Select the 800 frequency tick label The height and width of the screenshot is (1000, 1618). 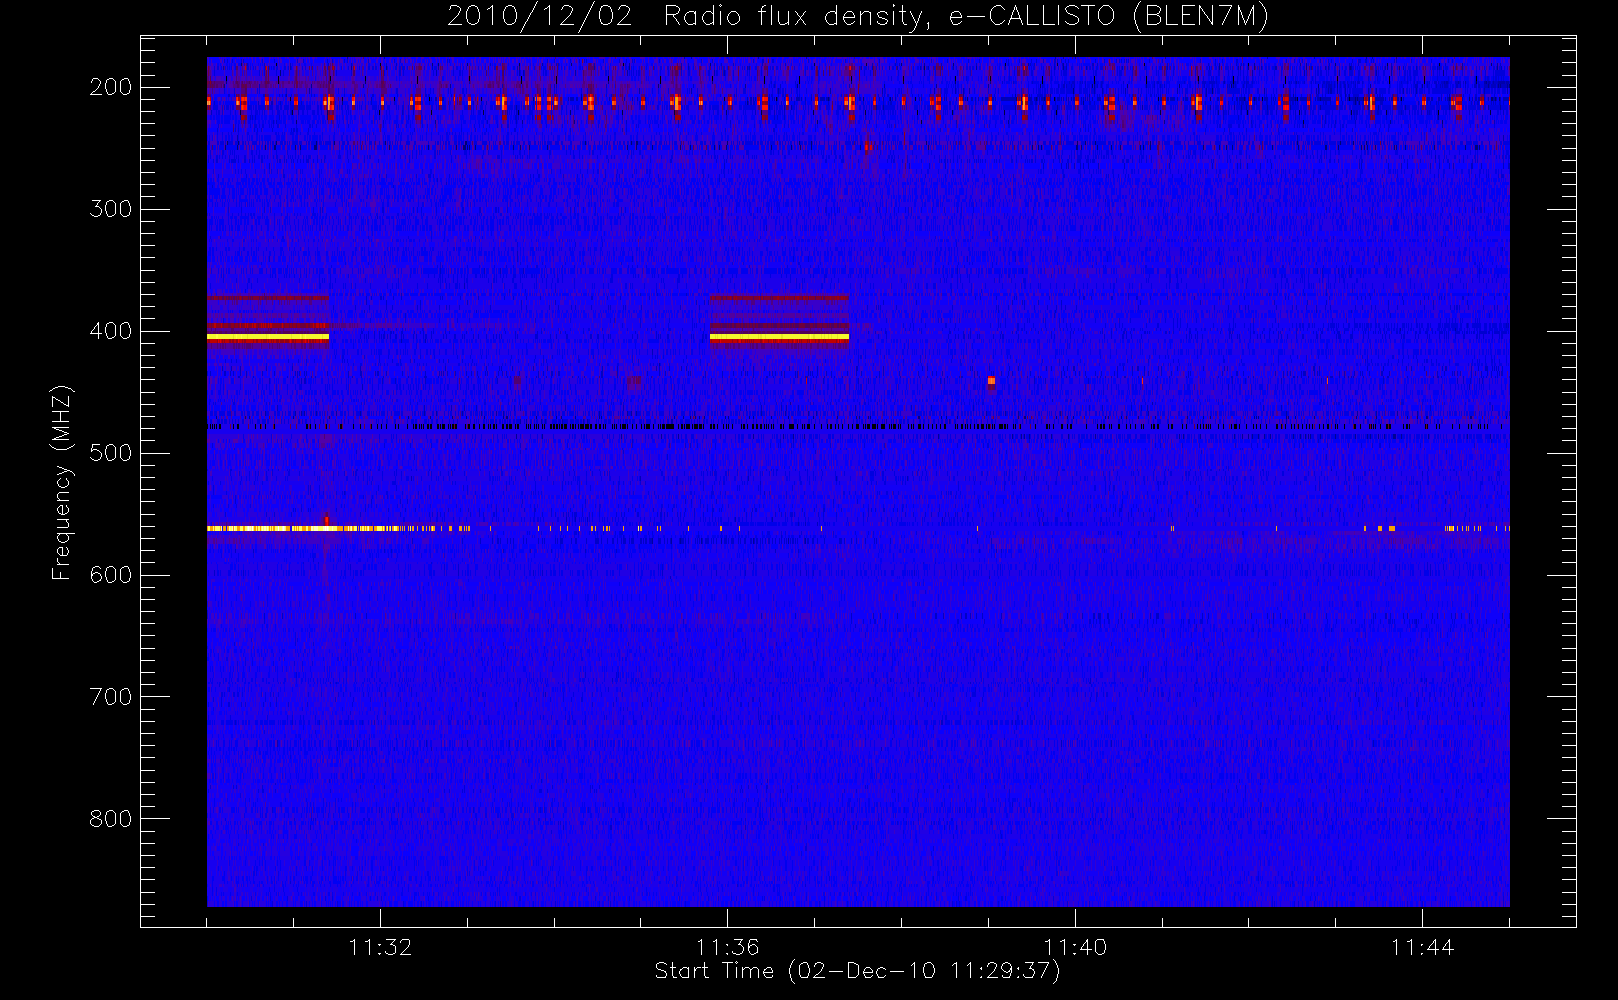click(x=111, y=819)
